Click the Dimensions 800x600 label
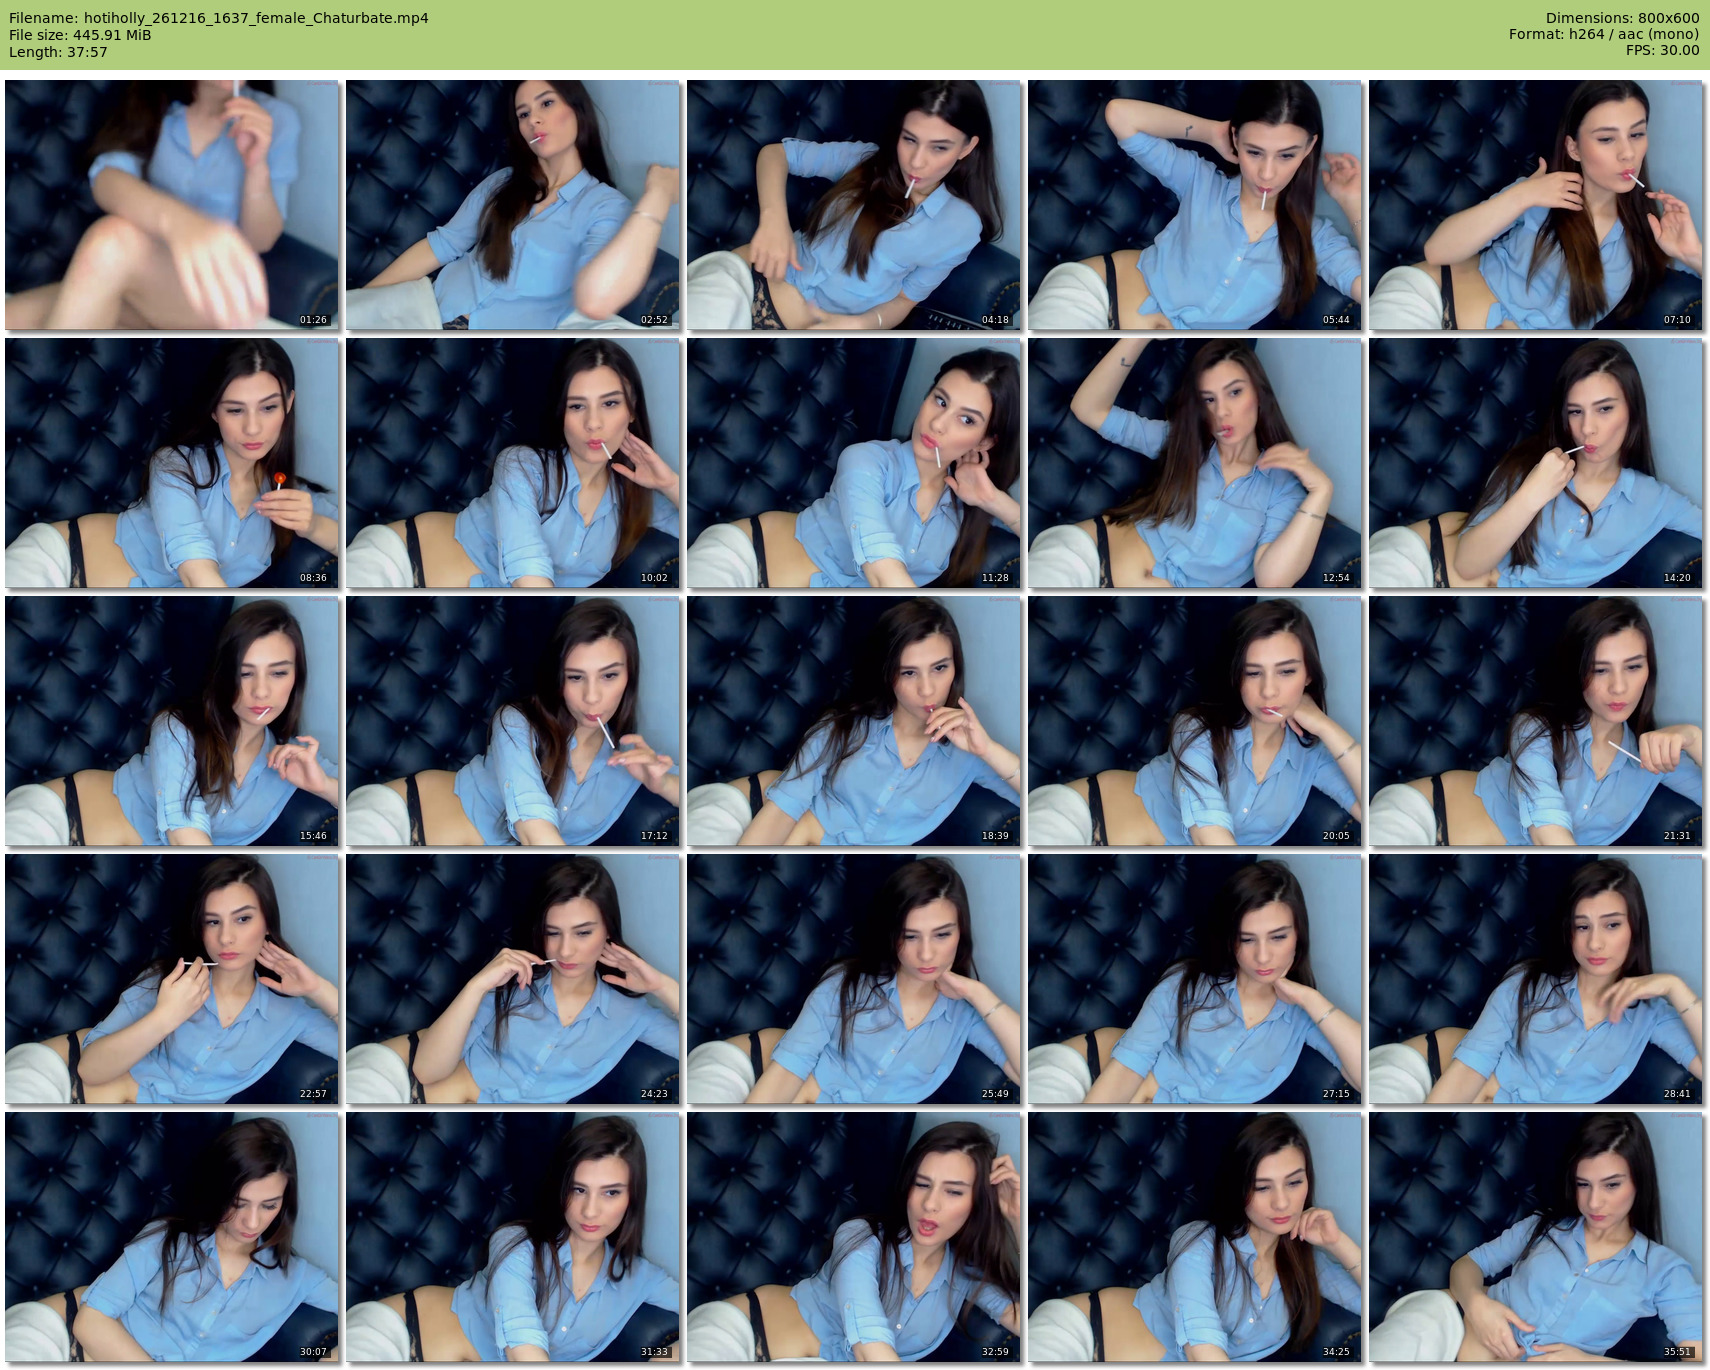Viewport: 1710px width, 1370px height. pyautogui.click(x=1622, y=18)
